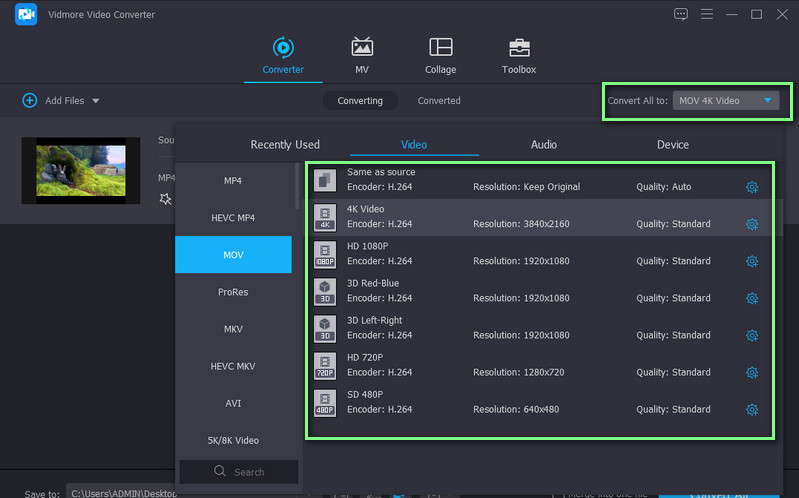Select the SD 480P preset name

(365, 395)
